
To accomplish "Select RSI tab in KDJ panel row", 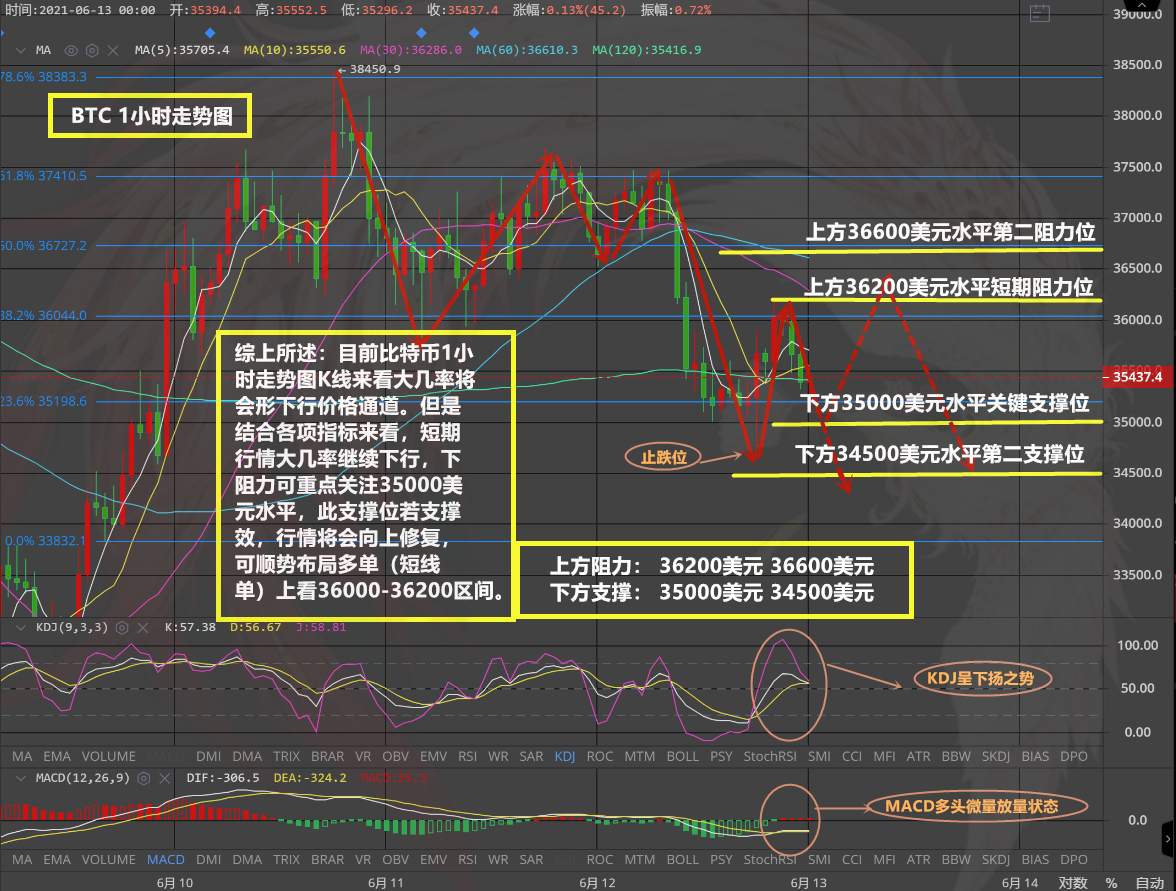I will coord(467,756).
